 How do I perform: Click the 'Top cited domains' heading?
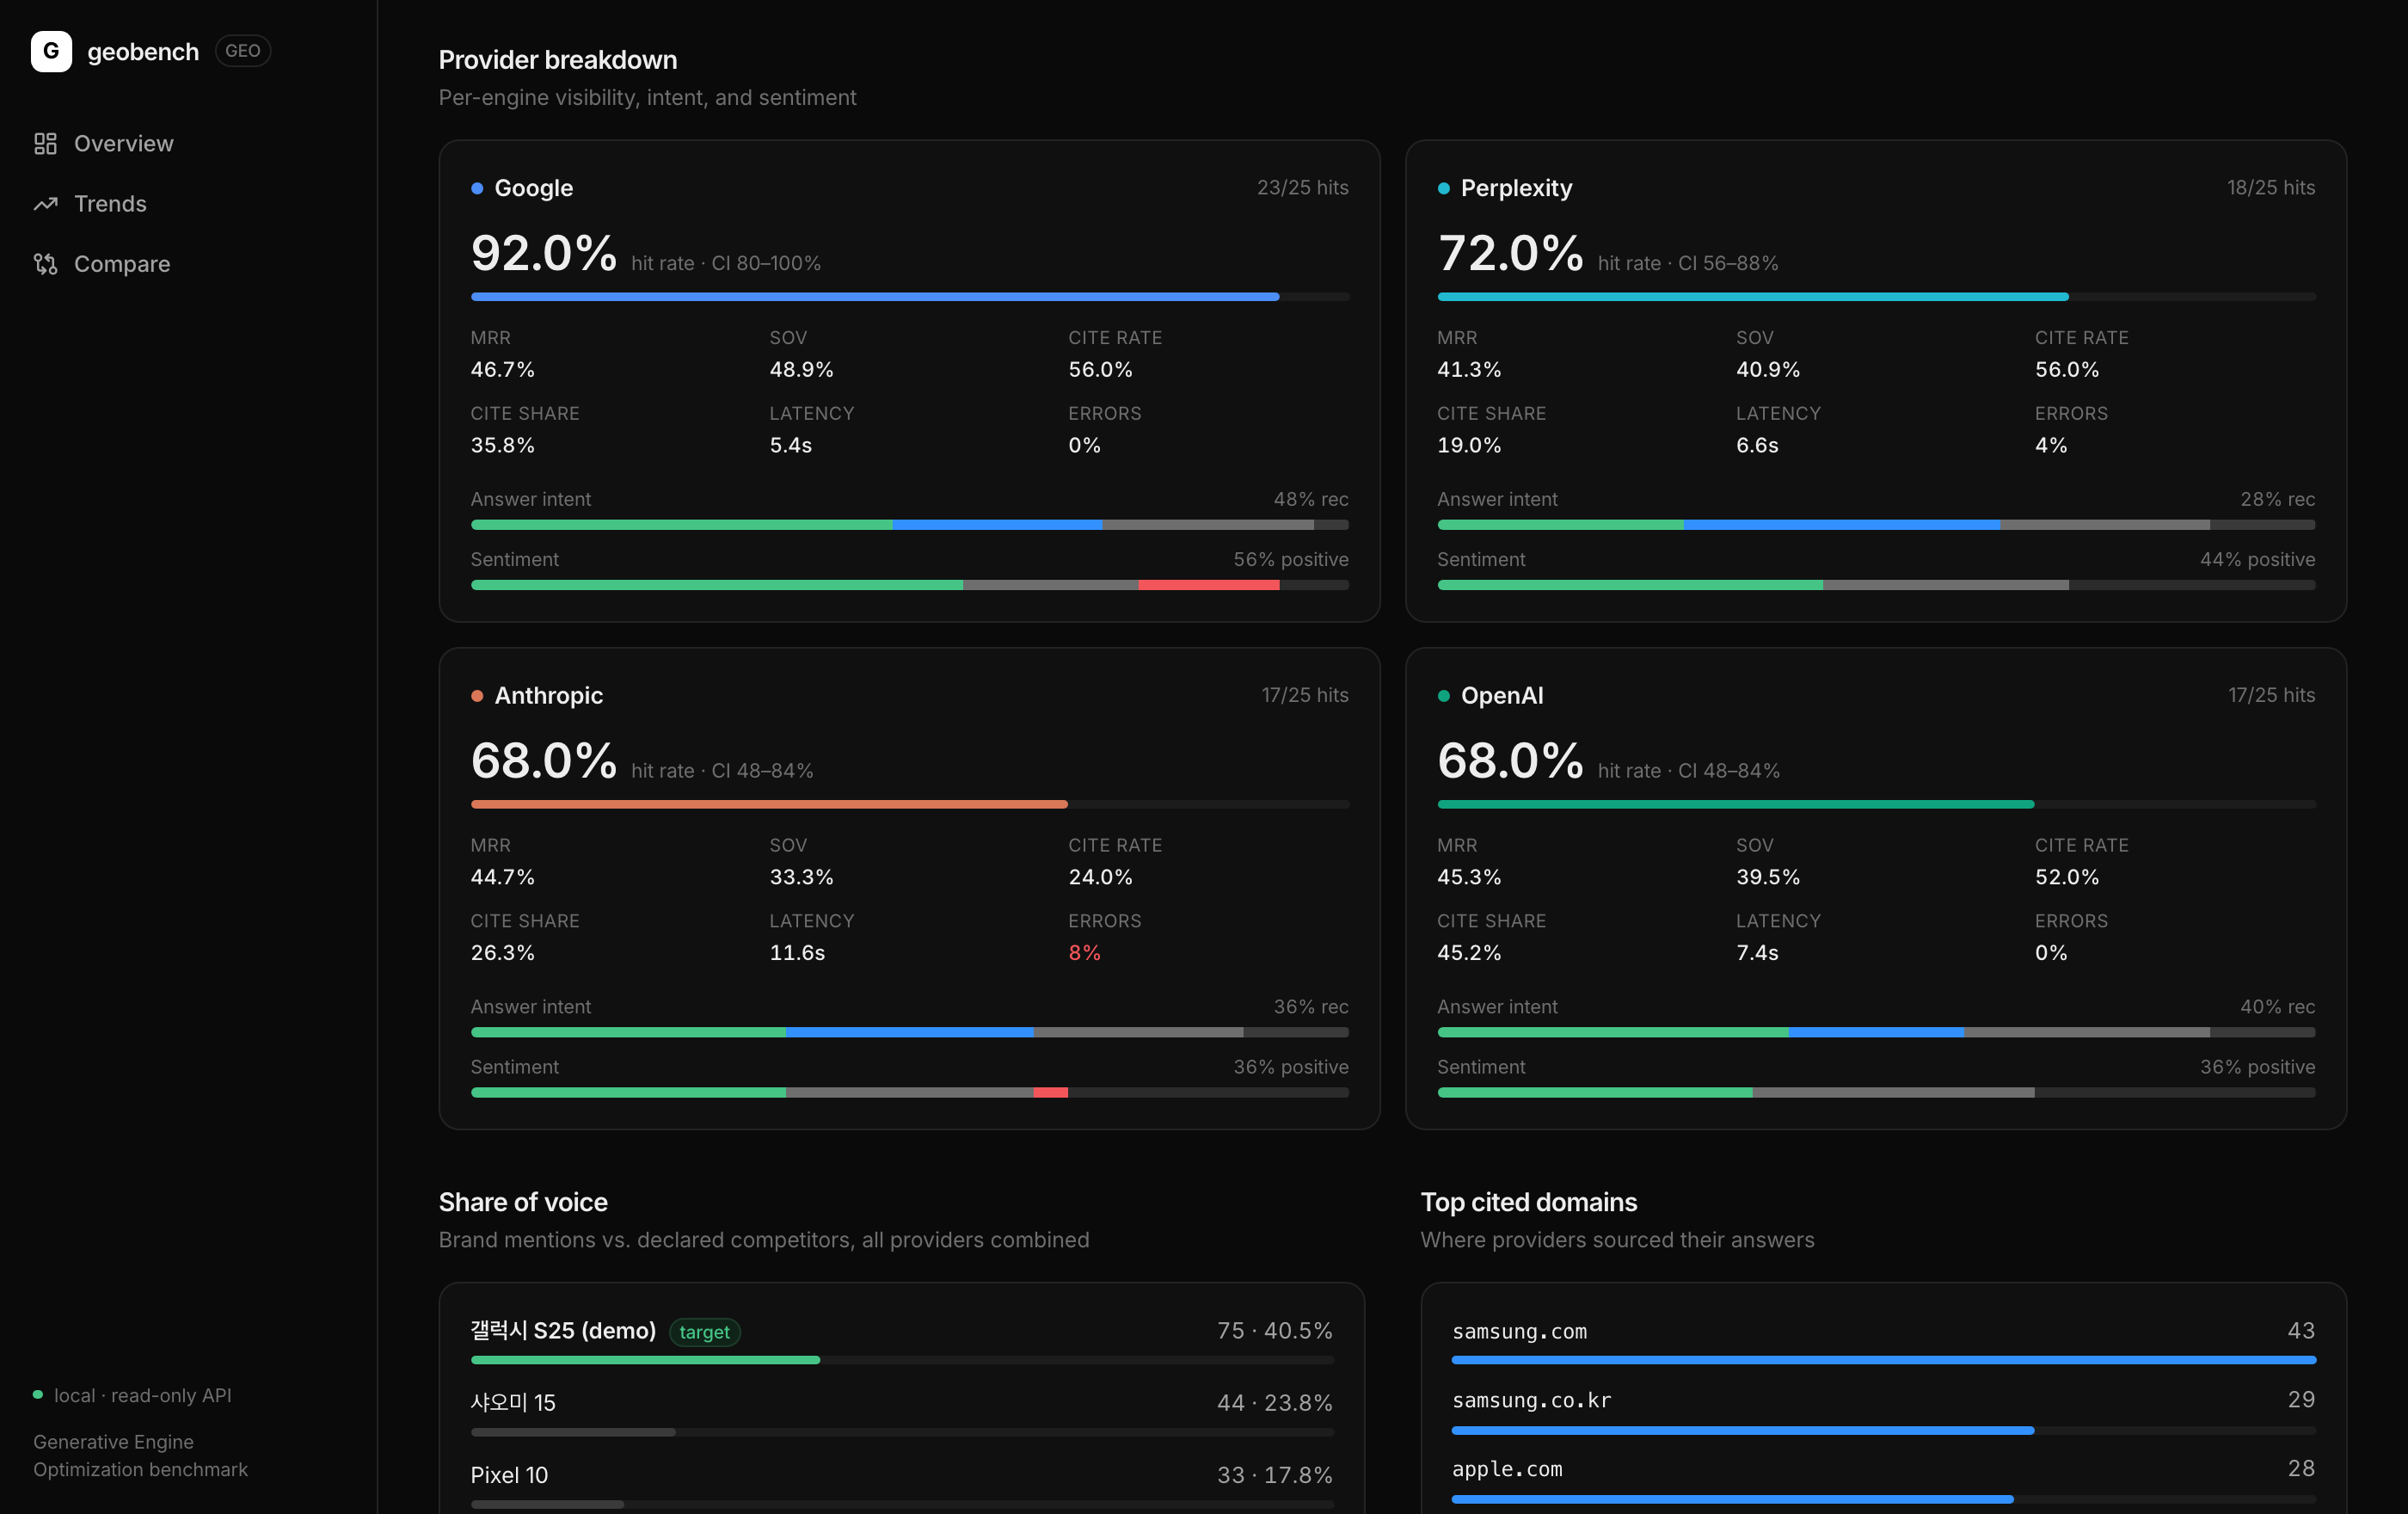point(1528,1202)
